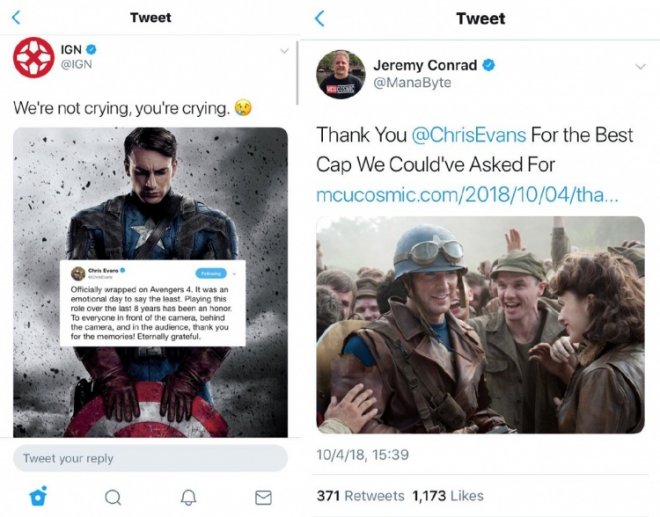Tap the Home tab icon

pos(38,496)
